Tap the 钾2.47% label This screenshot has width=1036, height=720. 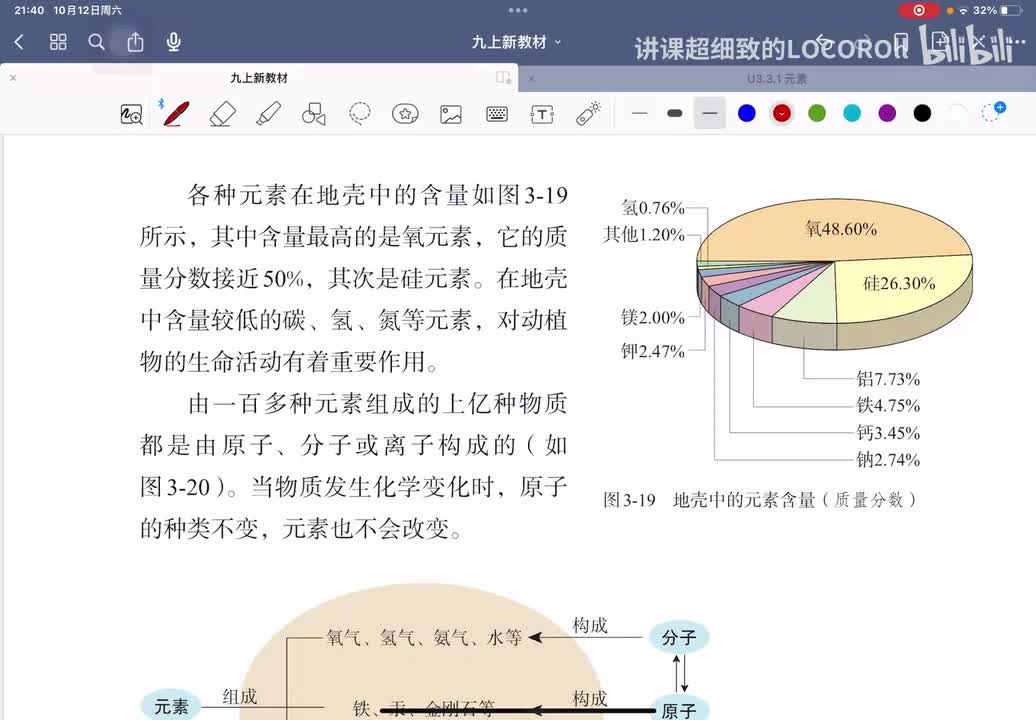tap(653, 351)
